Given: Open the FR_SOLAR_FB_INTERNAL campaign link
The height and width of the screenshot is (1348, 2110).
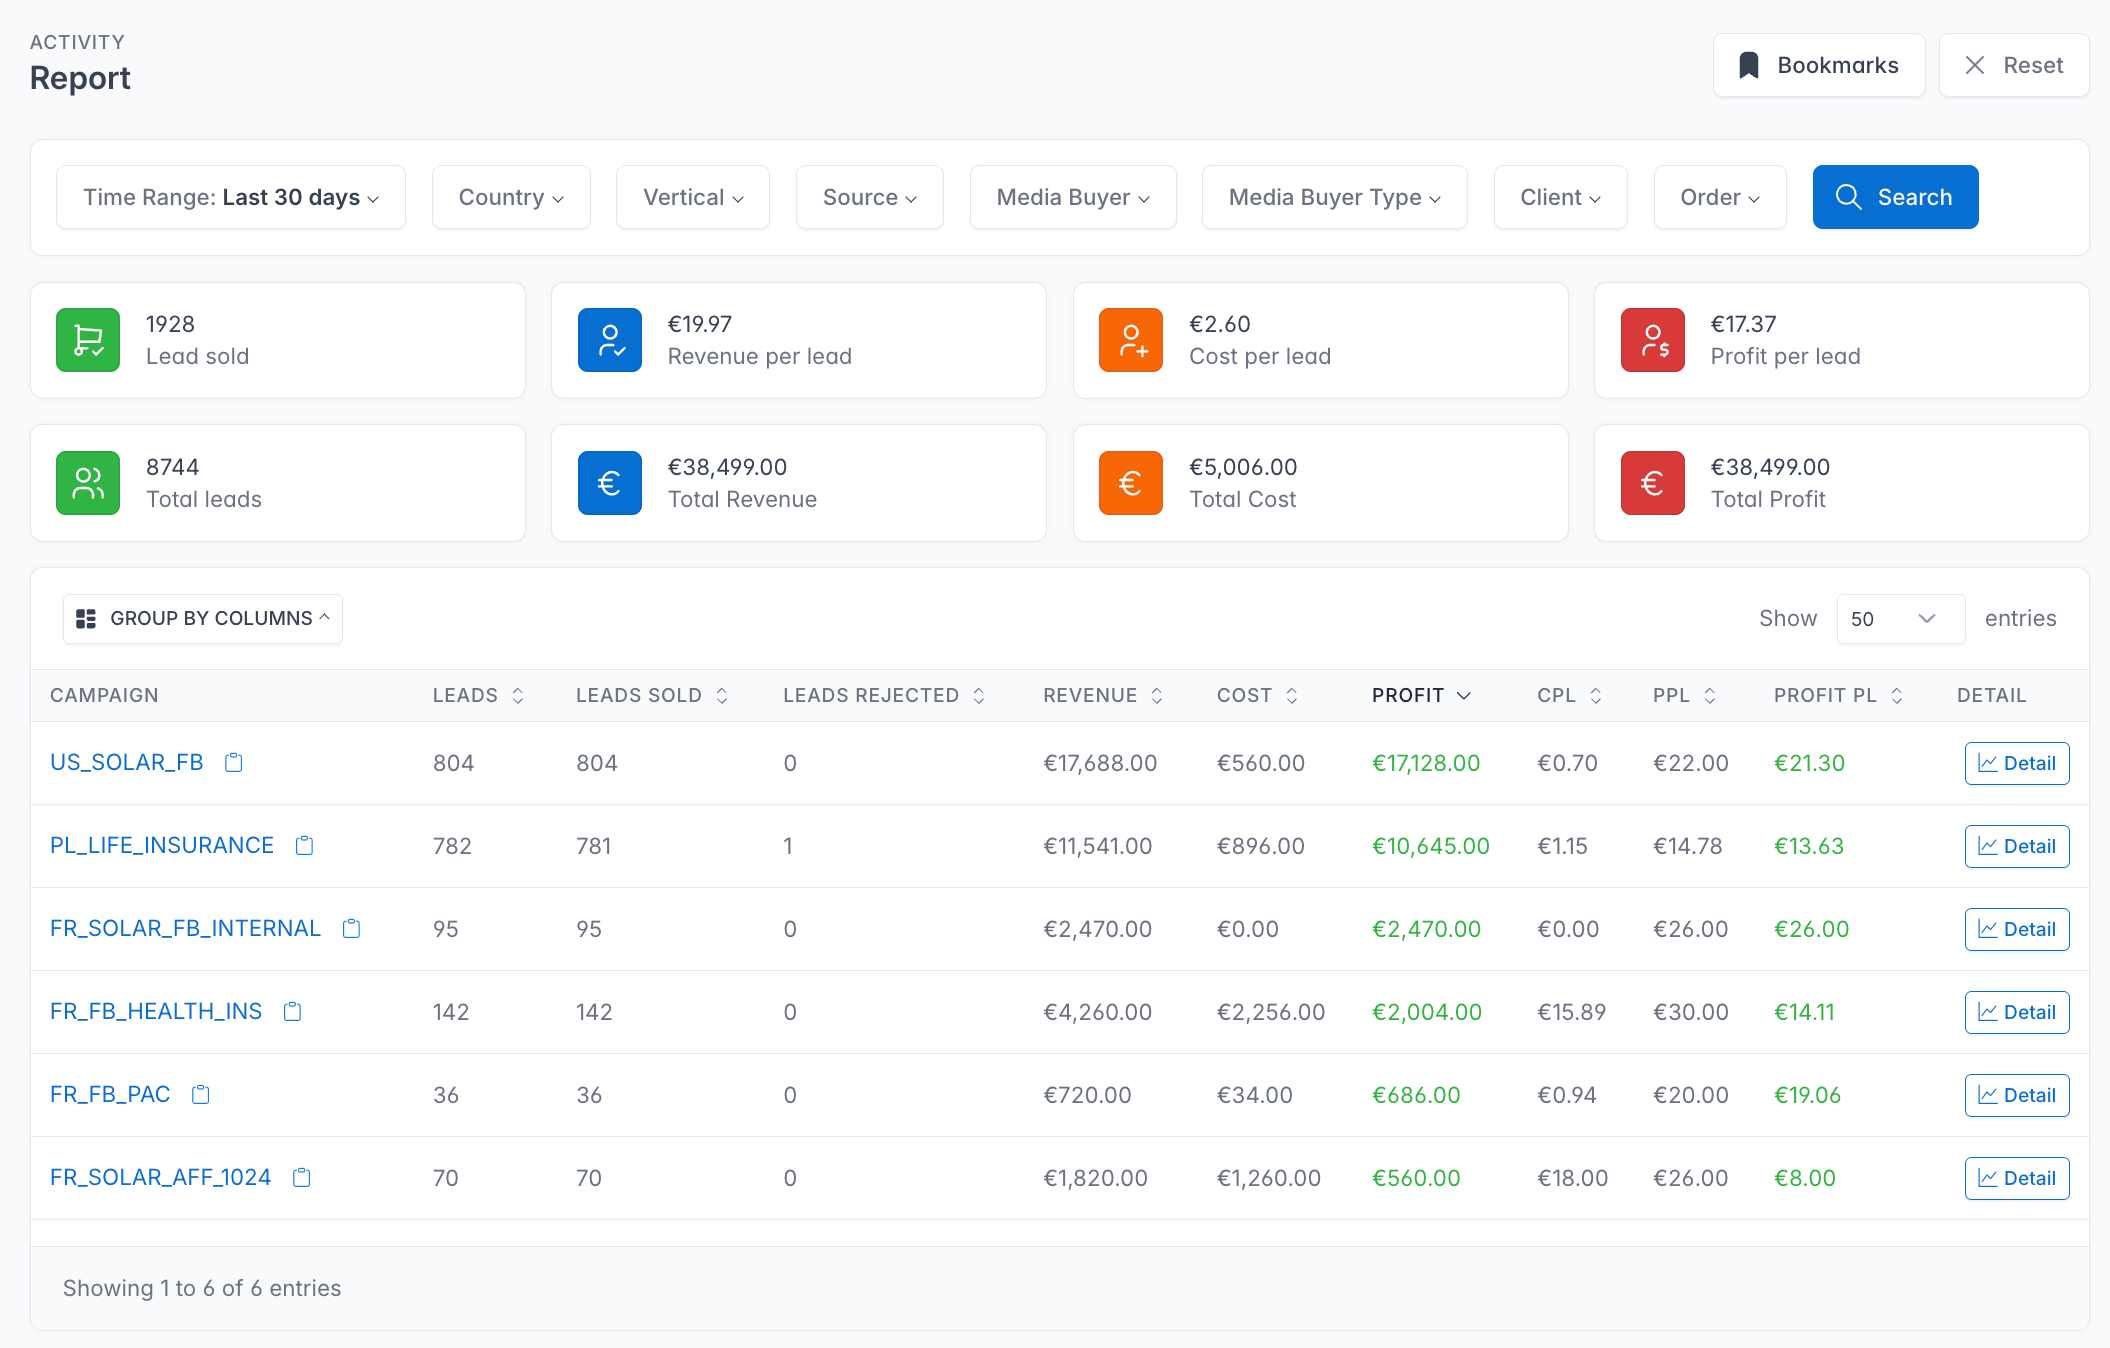Looking at the screenshot, I should click(186, 929).
